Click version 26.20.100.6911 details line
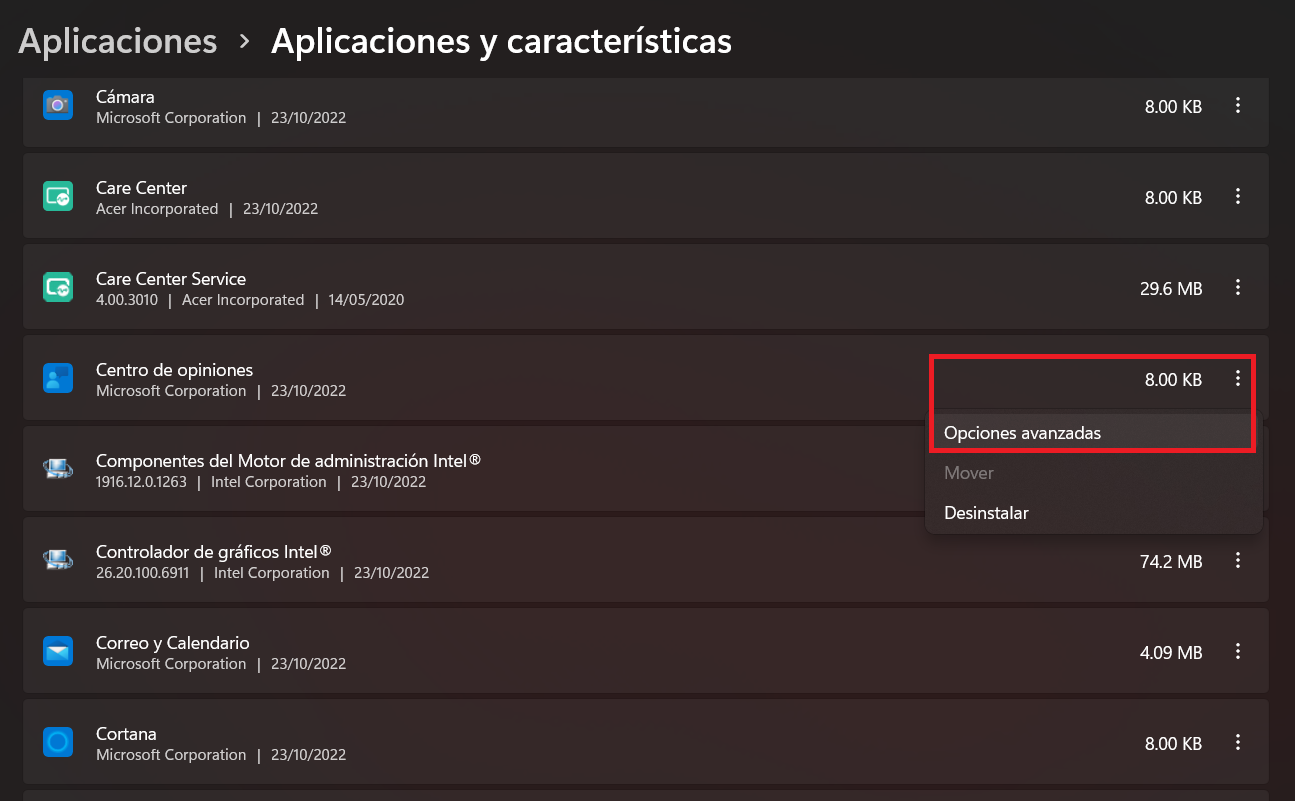The width and height of the screenshot is (1295, 801). (262, 573)
